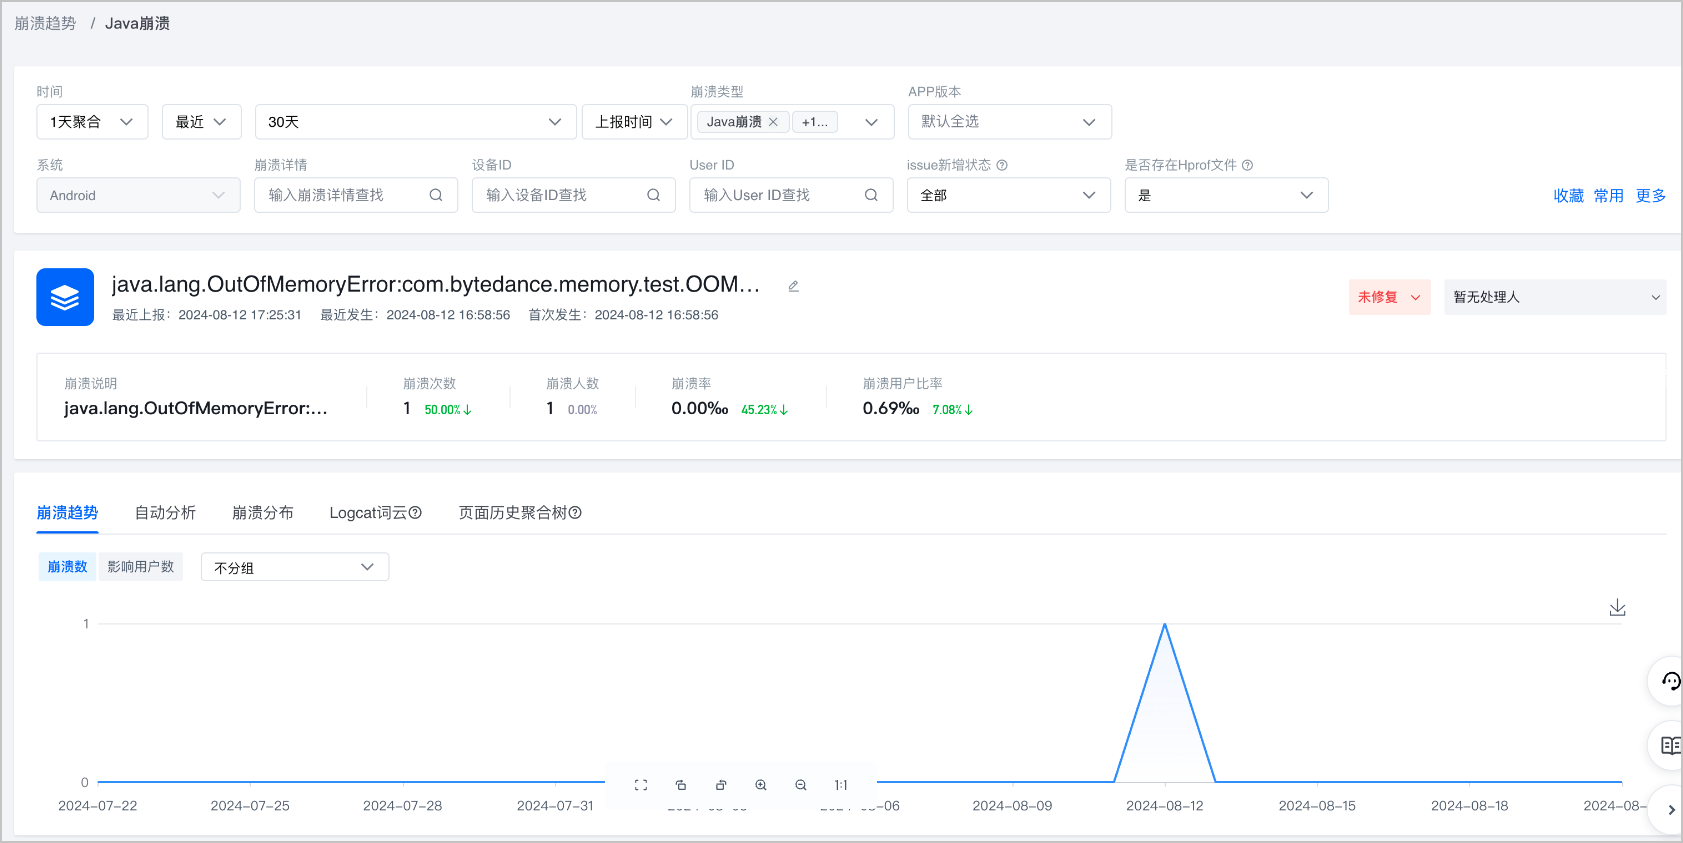Download the crash trend chart
Viewport: 1683px width, 843px height.
1617,608
